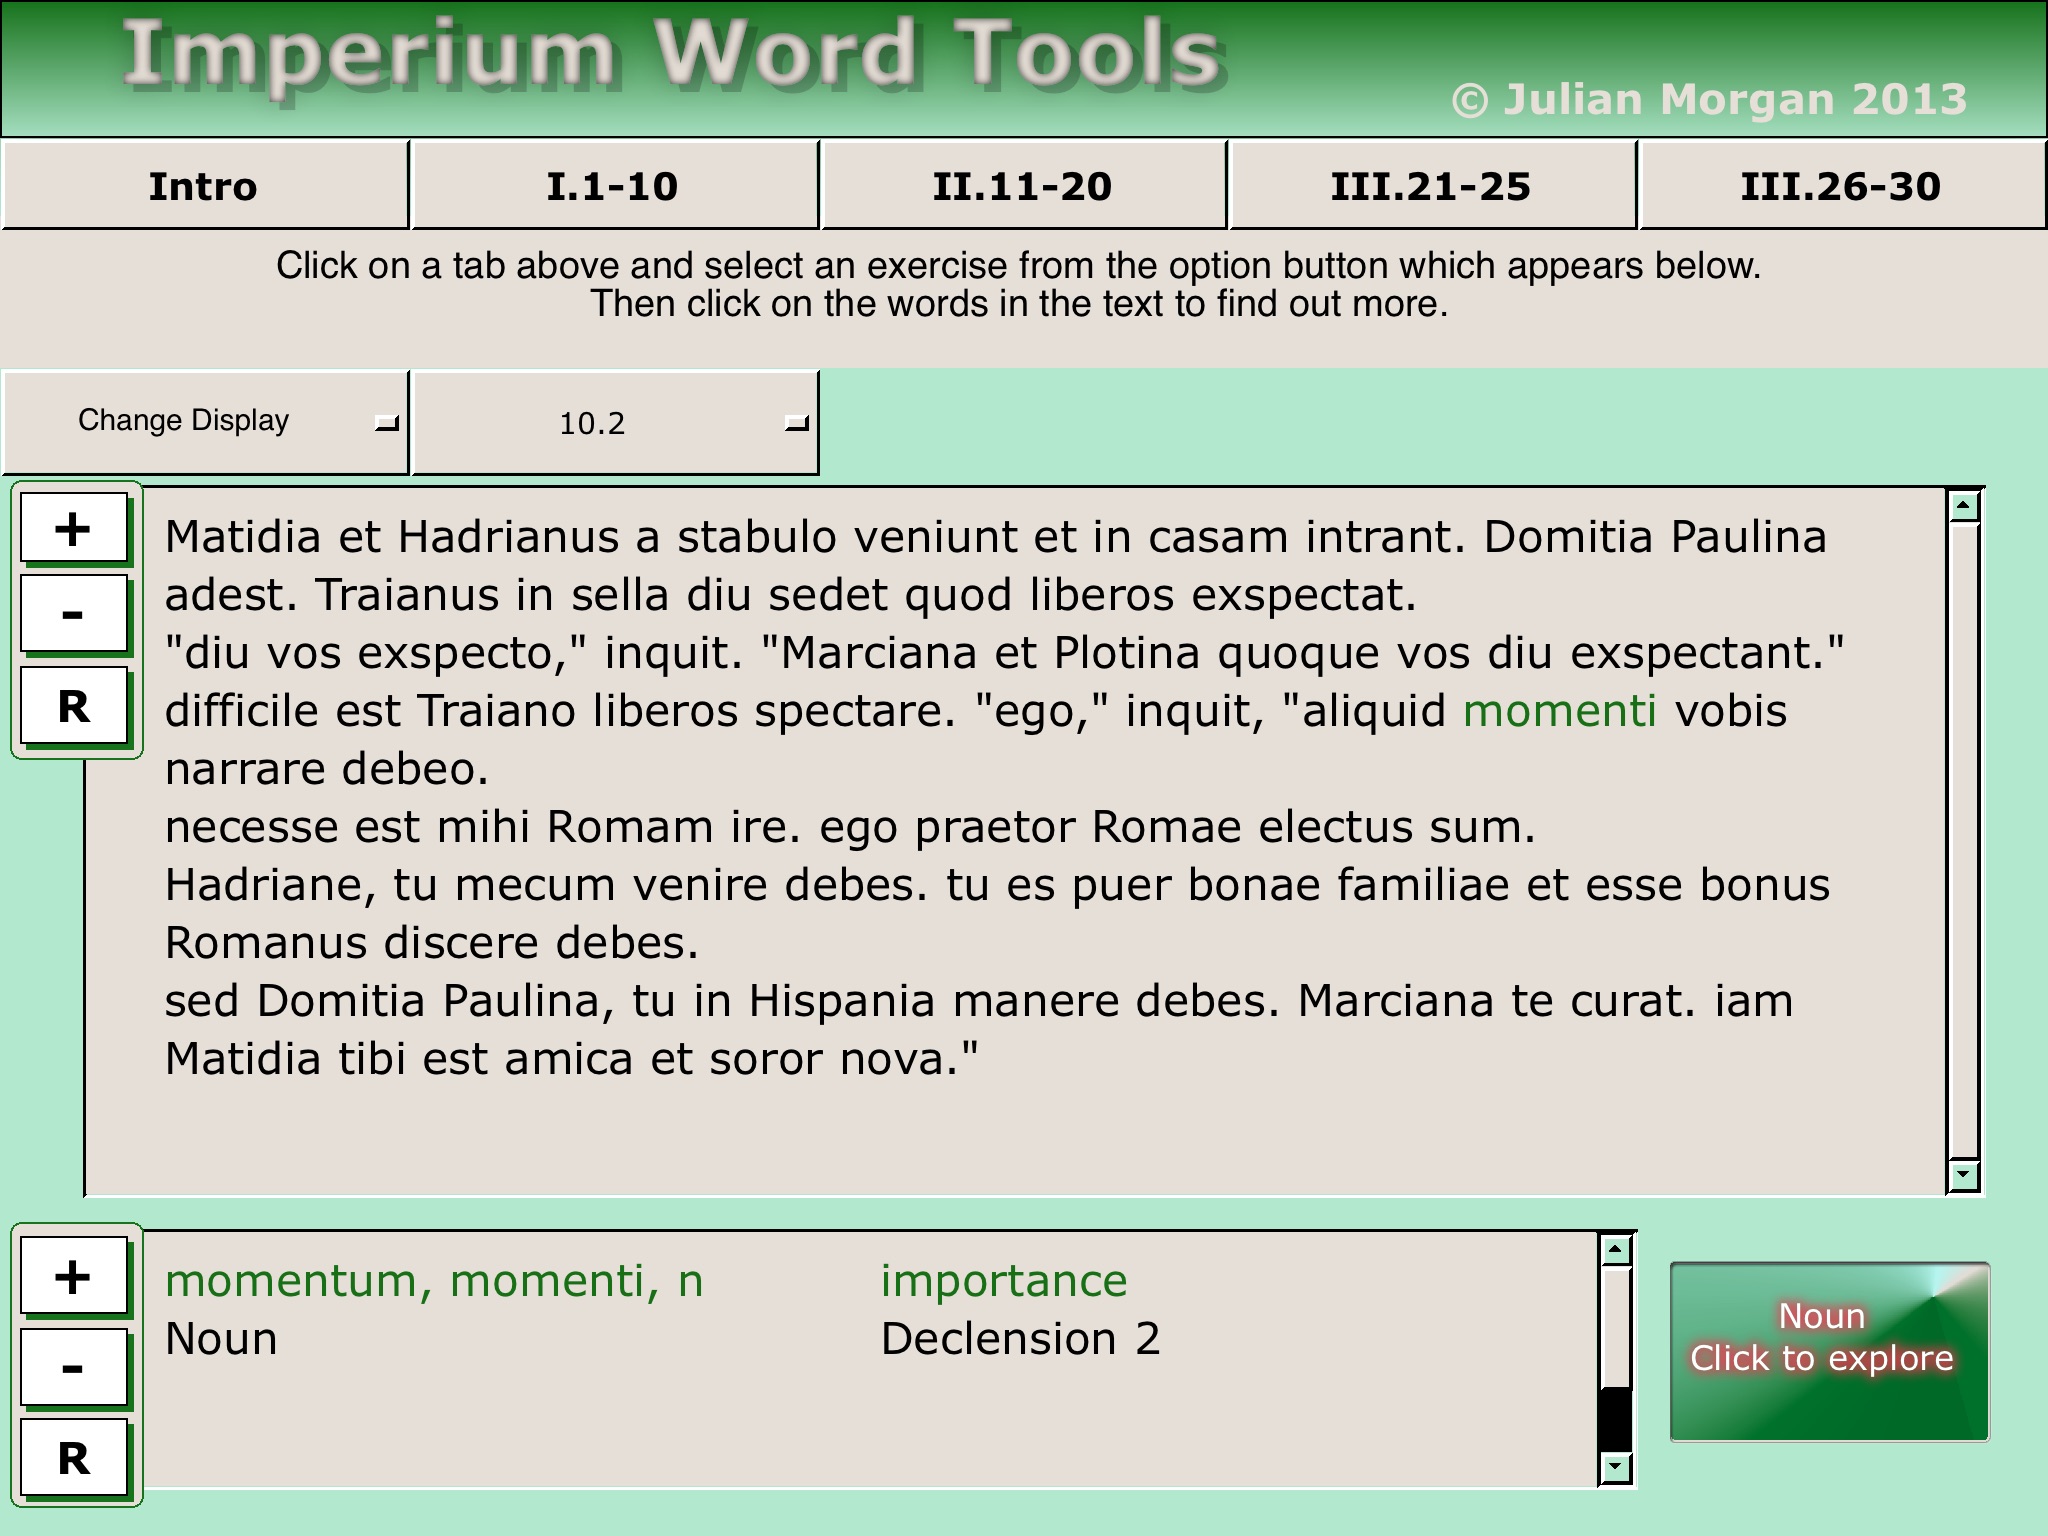This screenshot has height=1536, width=2048.
Task: Click the up arrow of the Latin text scrollbar
Action: pyautogui.click(x=1964, y=506)
